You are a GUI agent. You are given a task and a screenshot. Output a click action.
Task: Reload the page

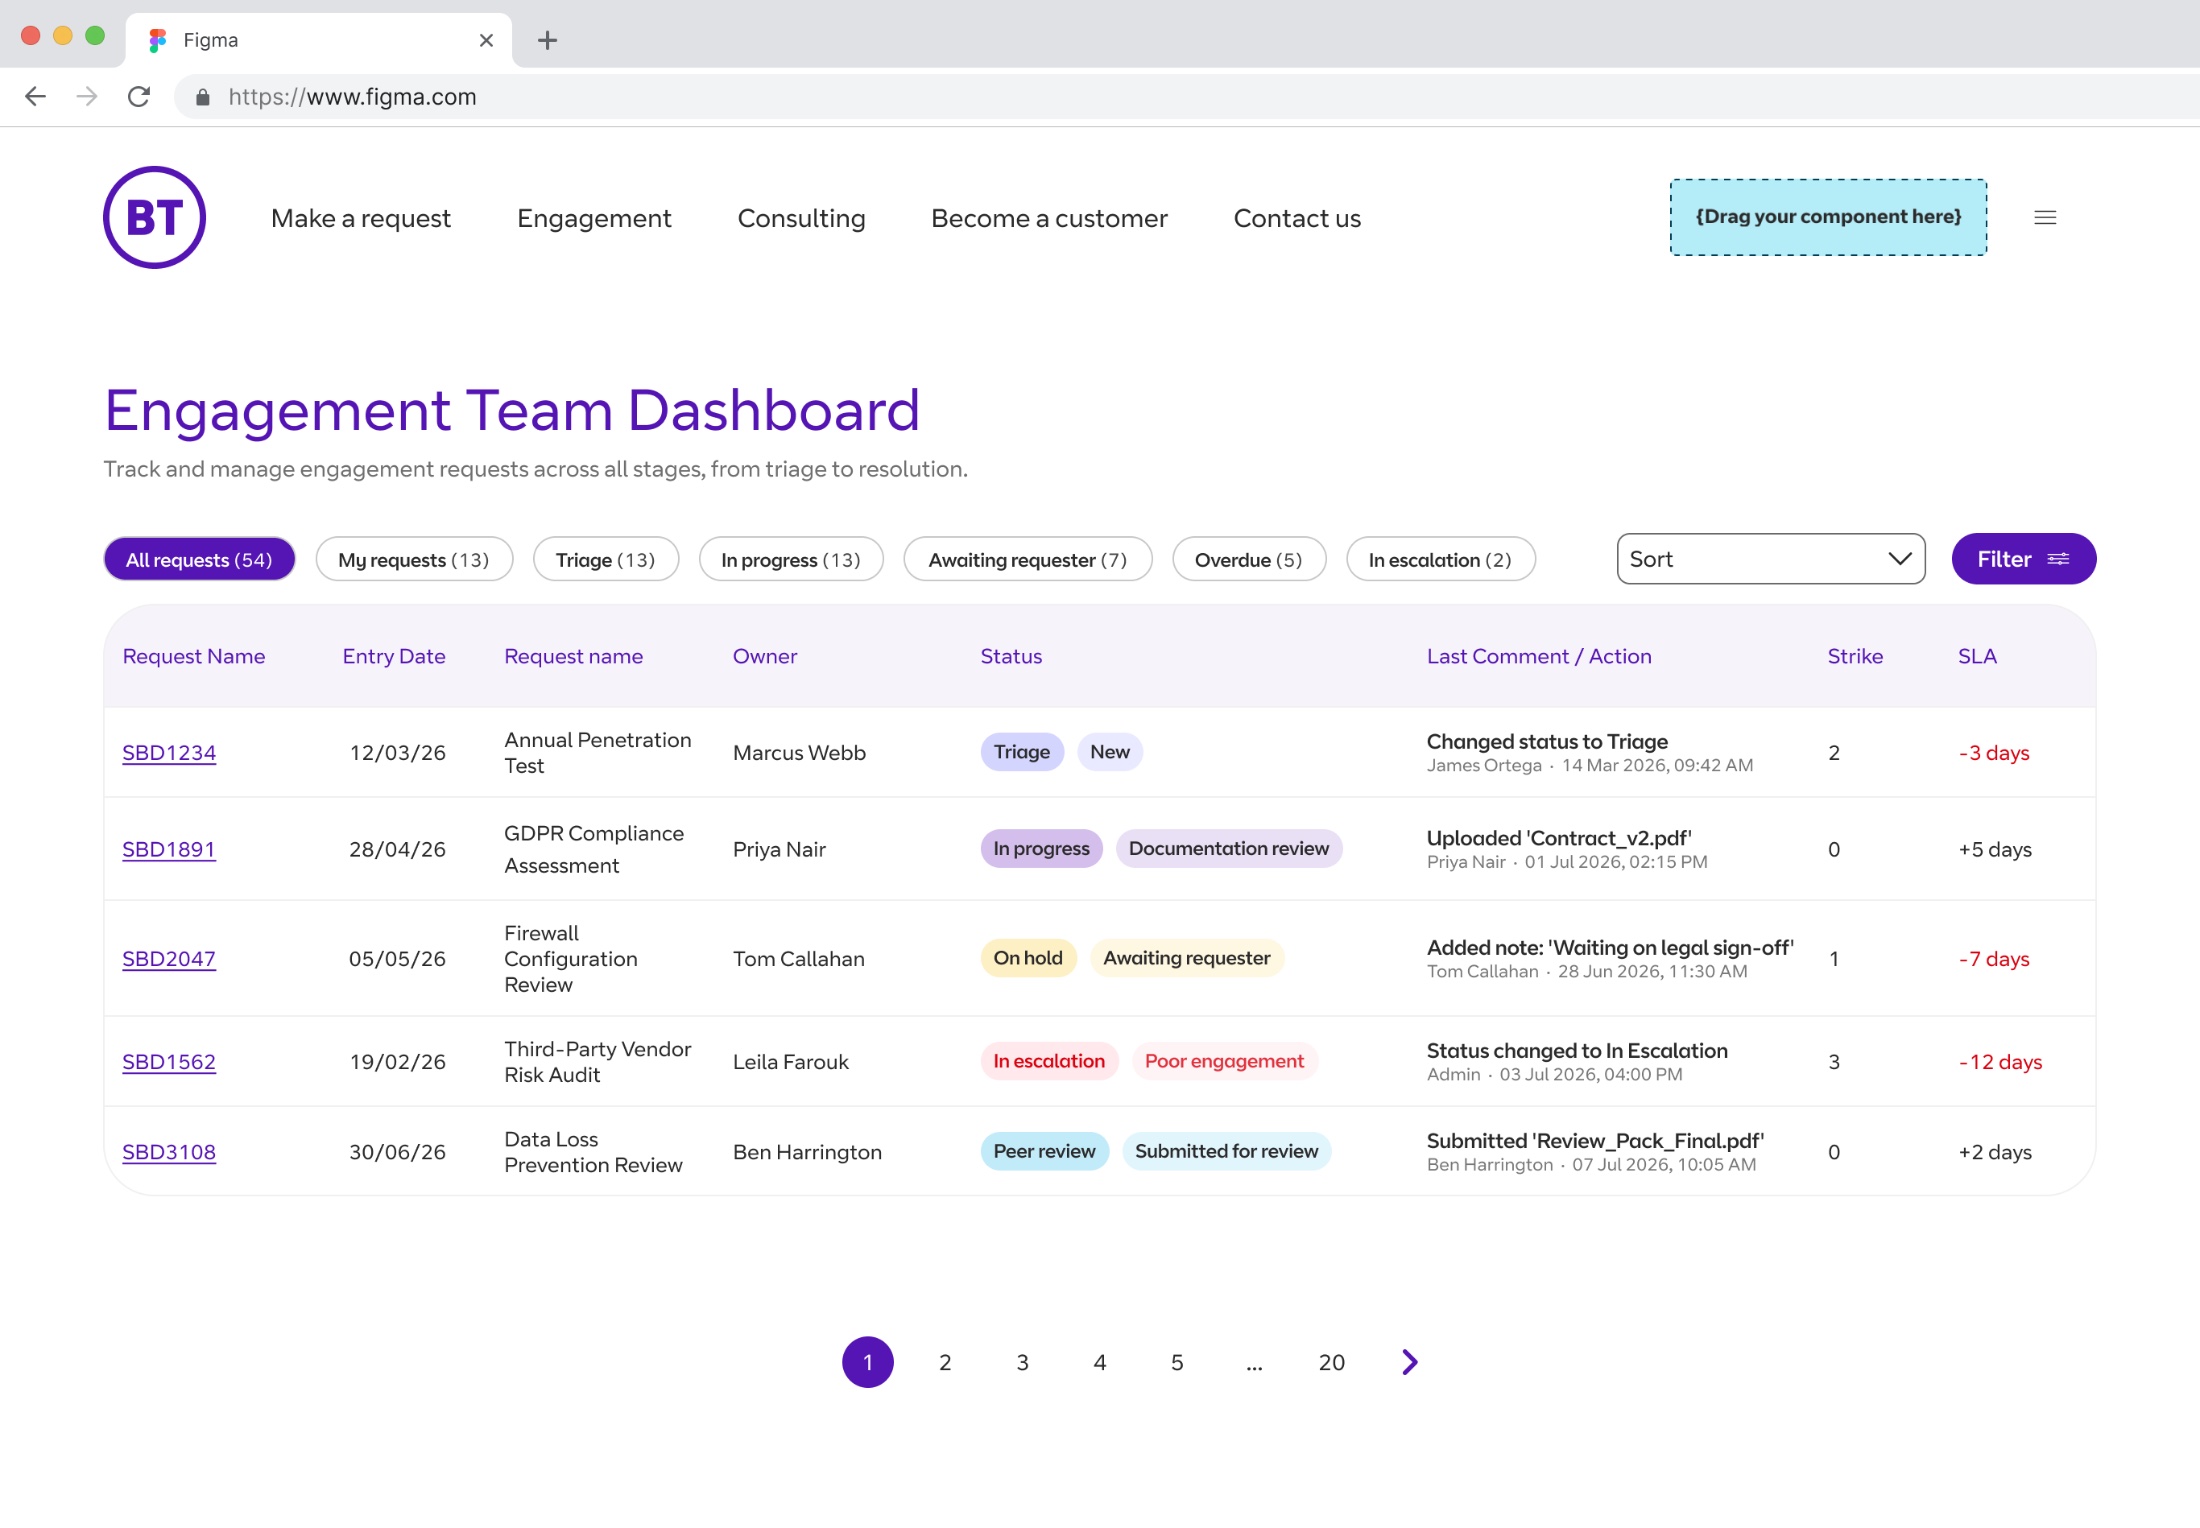(x=139, y=96)
